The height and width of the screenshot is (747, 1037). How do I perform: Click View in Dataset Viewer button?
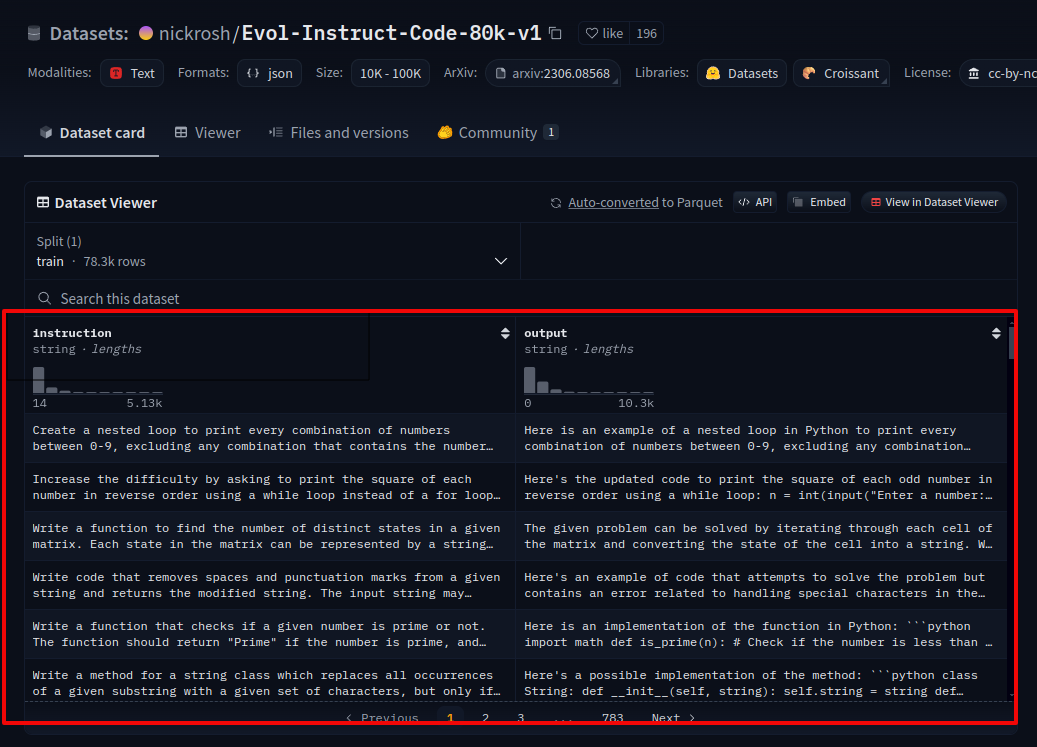click(934, 202)
